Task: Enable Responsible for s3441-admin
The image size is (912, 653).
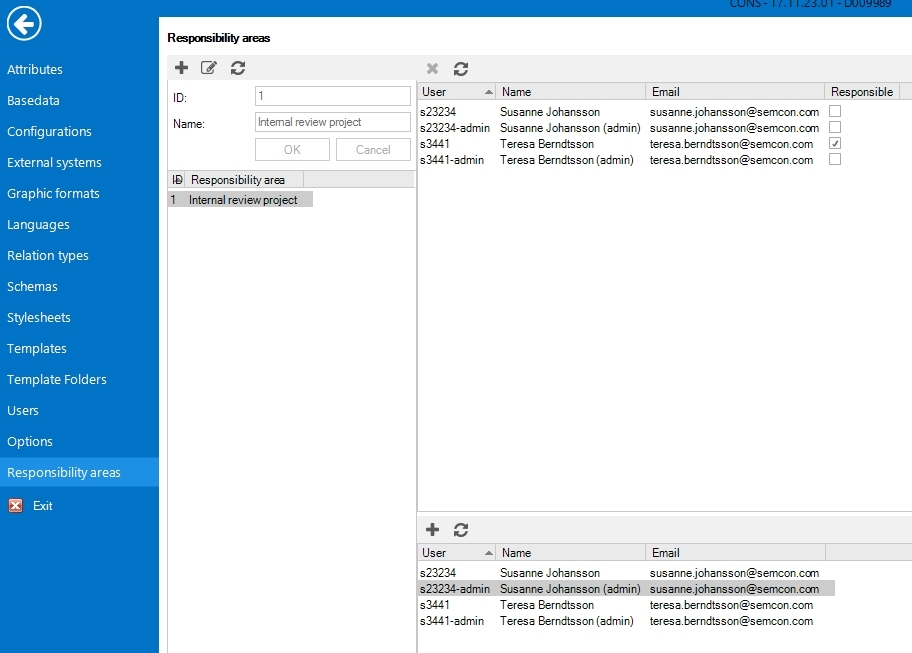Action: (835, 160)
